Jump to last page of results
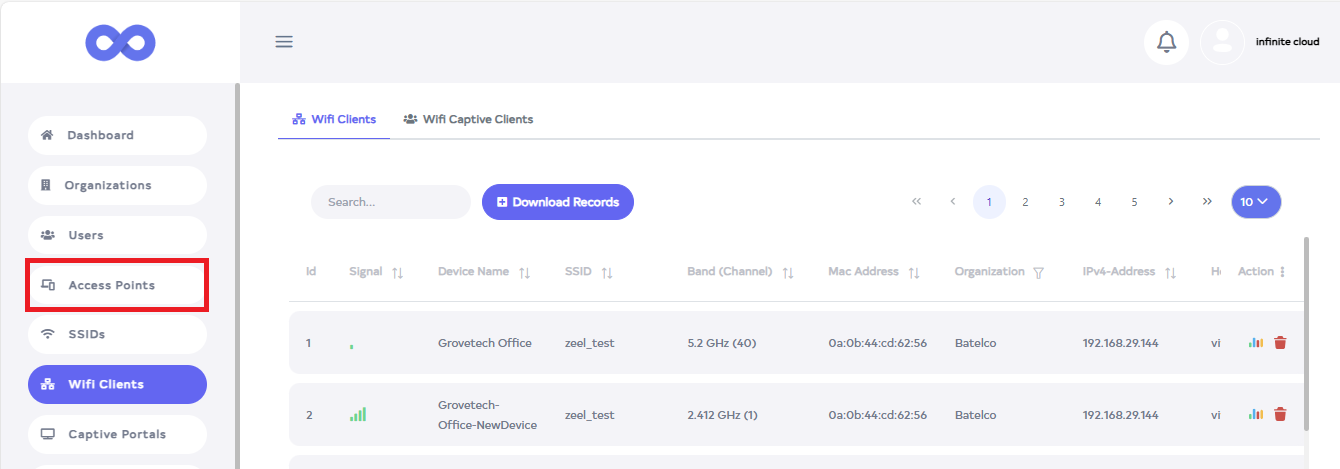This screenshot has width=1340, height=469. click(1207, 201)
